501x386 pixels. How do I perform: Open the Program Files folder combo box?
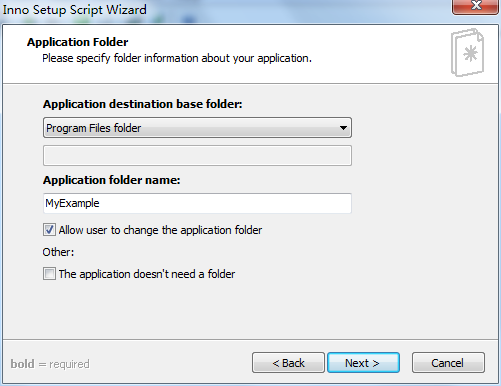click(x=197, y=128)
